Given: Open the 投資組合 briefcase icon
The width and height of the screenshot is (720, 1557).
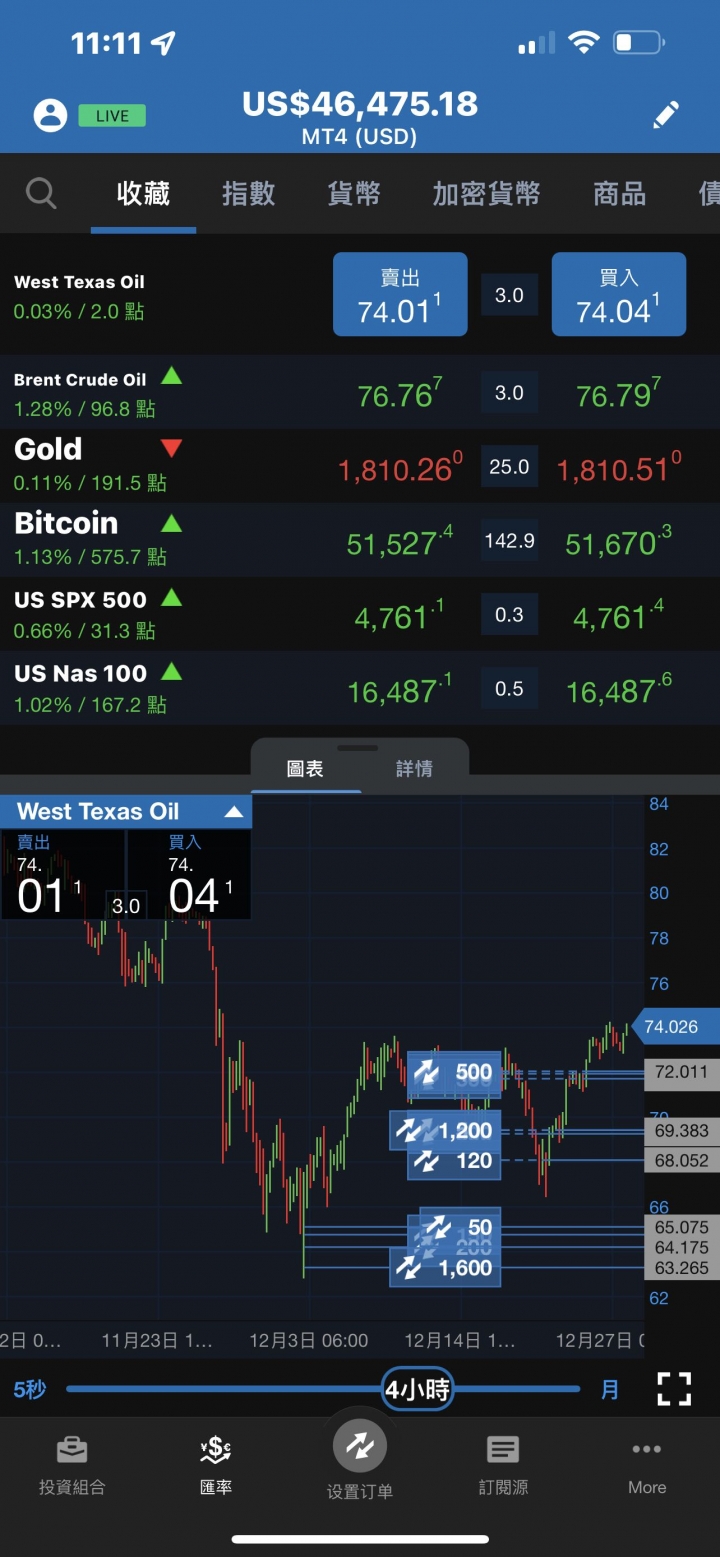Looking at the screenshot, I should (70, 1448).
